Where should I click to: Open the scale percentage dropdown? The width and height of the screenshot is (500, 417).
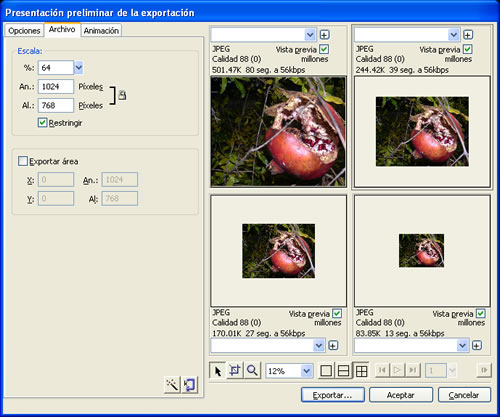[78, 68]
